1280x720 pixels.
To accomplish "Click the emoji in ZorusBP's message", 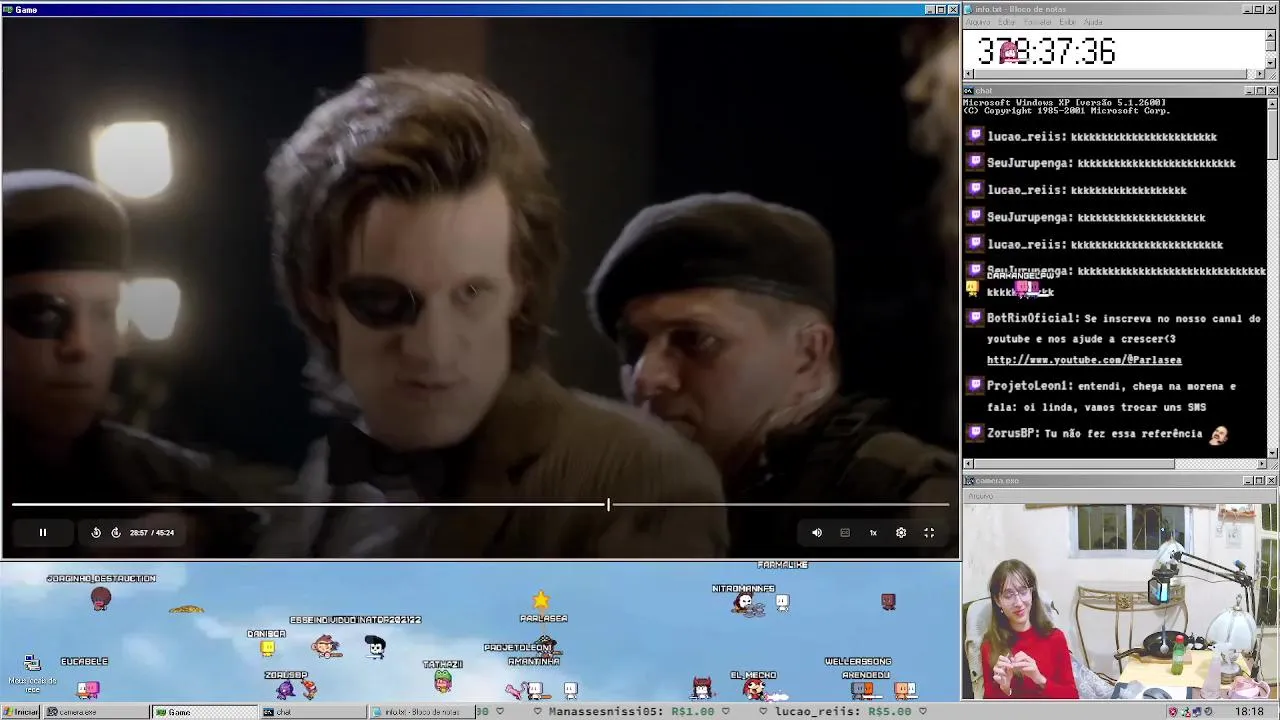I will pyautogui.click(x=1218, y=434).
